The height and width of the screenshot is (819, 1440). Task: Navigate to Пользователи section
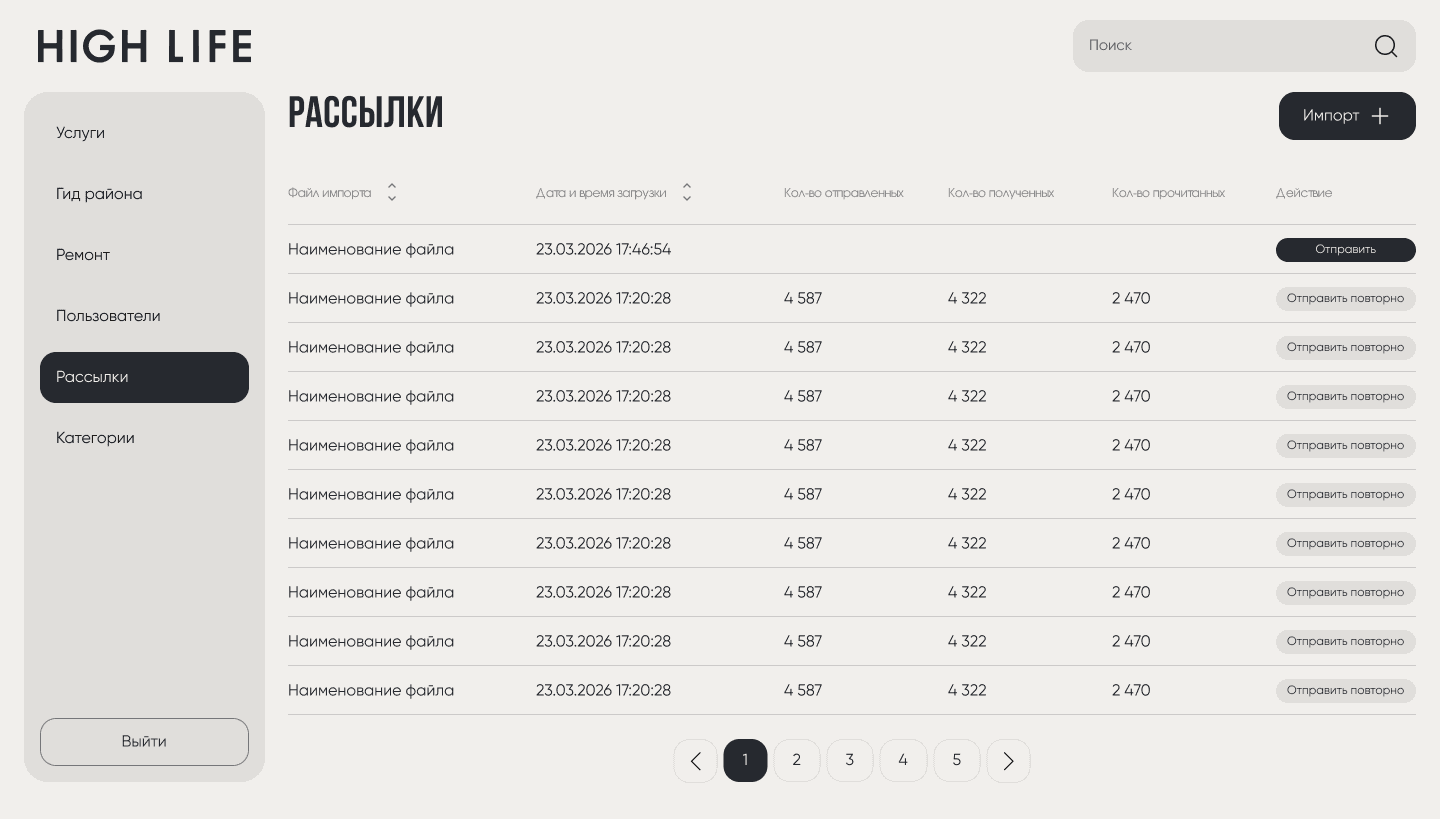pyautogui.click(x=108, y=316)
